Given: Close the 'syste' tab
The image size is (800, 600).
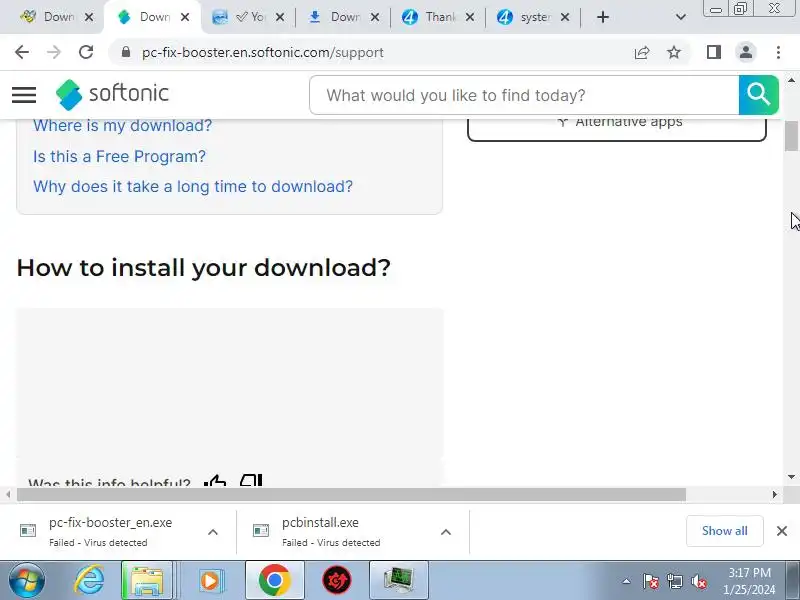Looking at the screenshot, I should (565, 17).
